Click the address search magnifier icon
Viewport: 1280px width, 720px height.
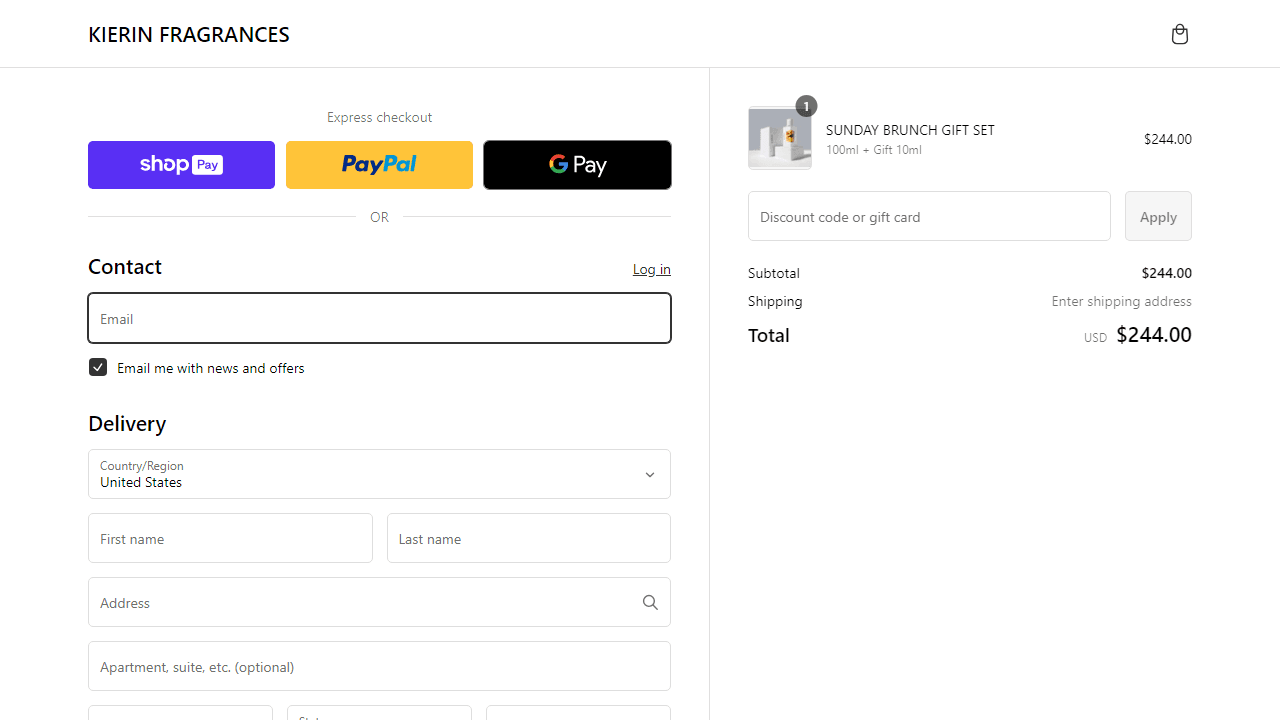click(650, 602)
